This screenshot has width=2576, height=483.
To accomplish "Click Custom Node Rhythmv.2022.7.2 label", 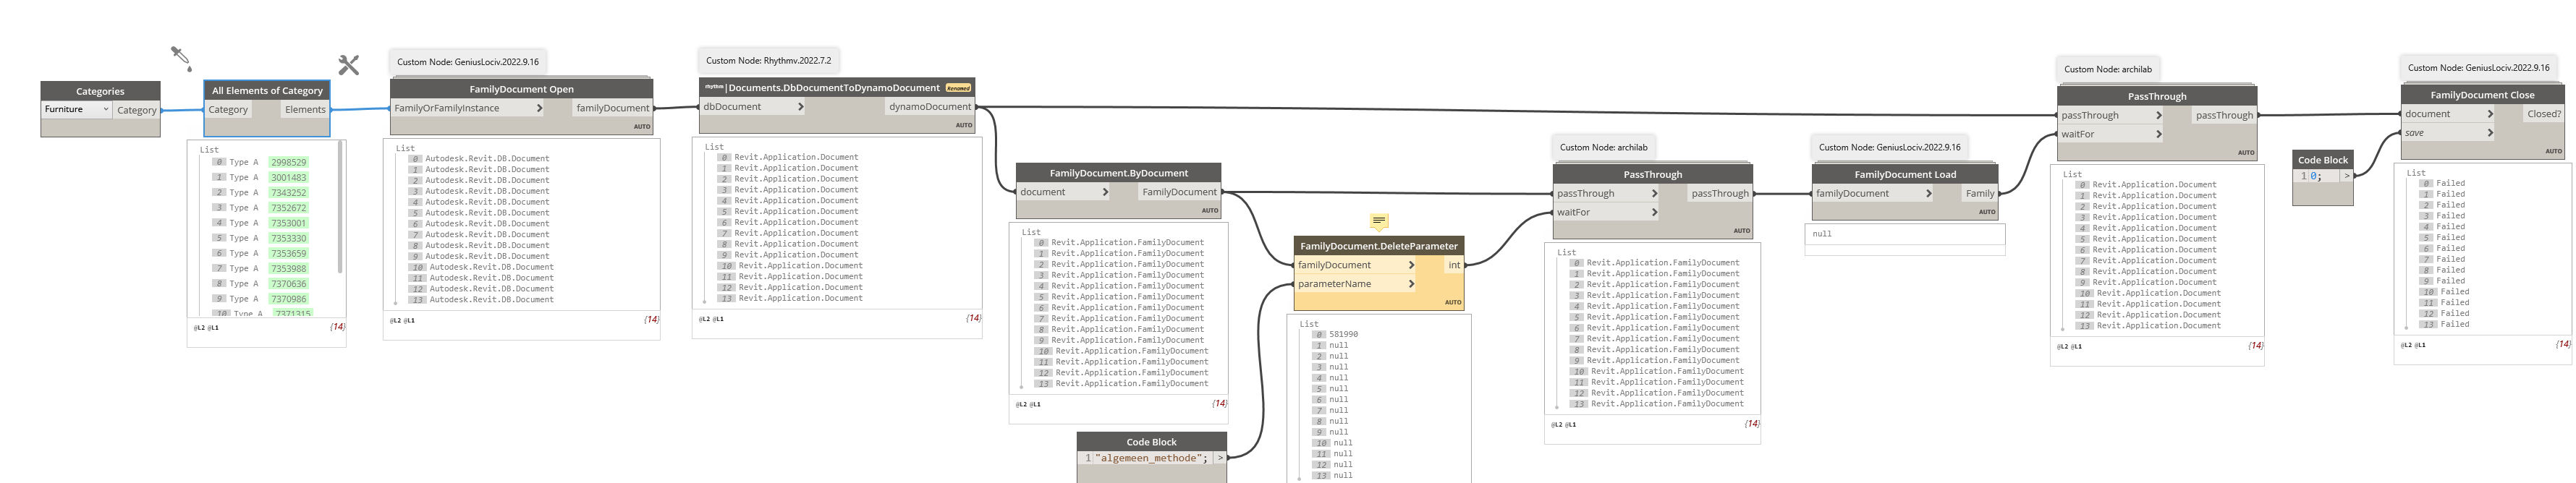I will (x=768, y=60).
